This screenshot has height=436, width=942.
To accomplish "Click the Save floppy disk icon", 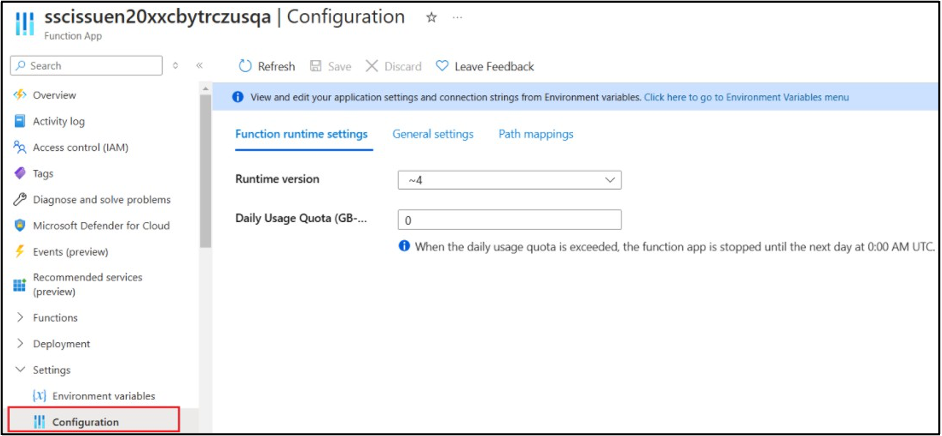I will [315, 66].
